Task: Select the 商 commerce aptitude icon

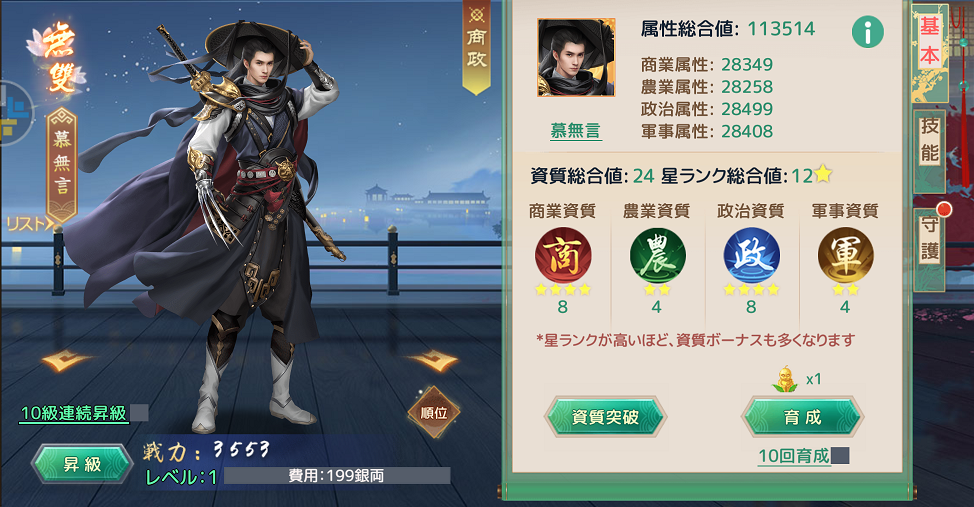Action: [563, 255]
